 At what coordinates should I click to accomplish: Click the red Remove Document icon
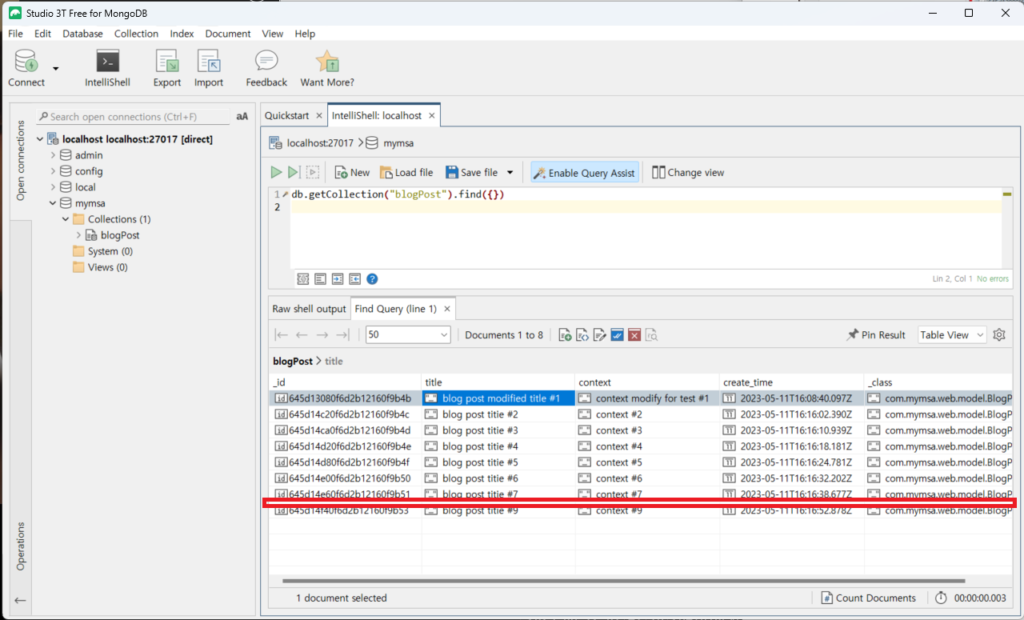[634, 335]
